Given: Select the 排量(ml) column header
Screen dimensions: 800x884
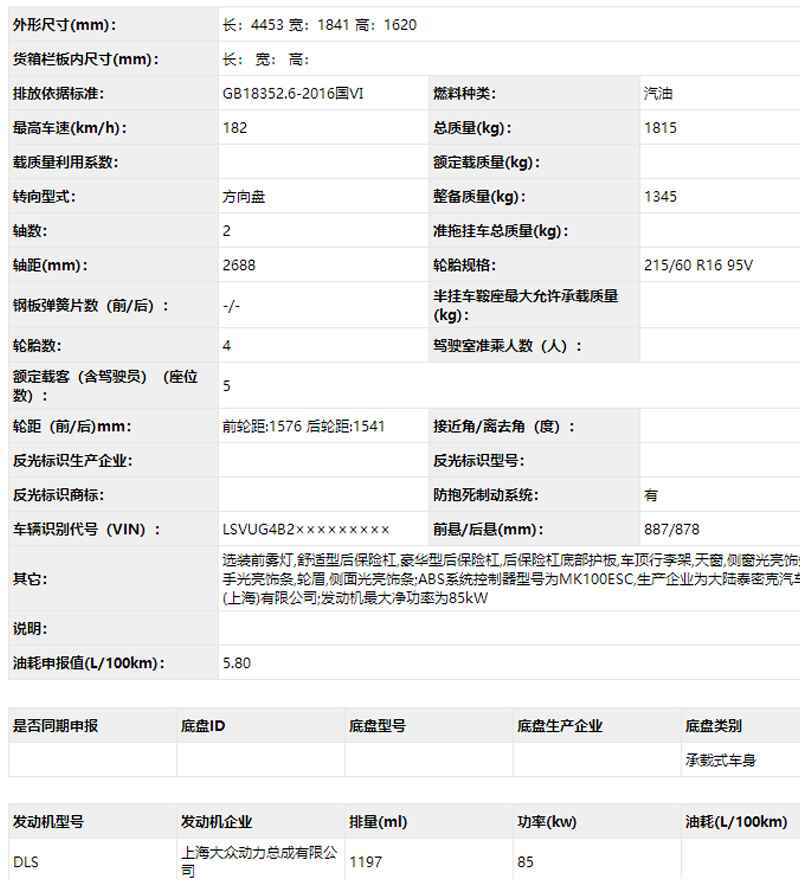Looking at the screenshot, I should [x=378, y=822].
